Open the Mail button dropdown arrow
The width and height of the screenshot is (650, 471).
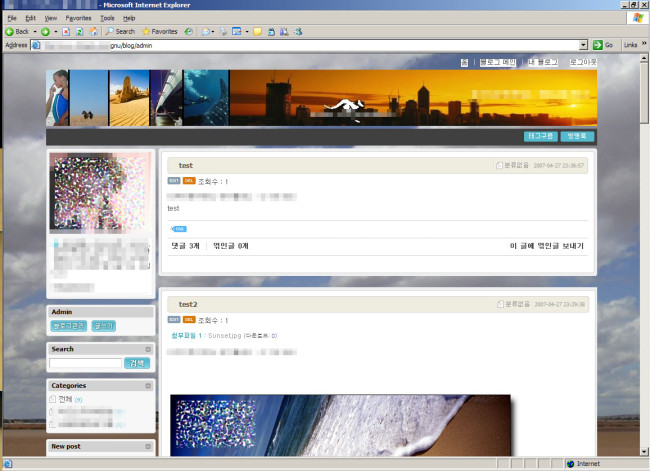(x=213, y=32)
